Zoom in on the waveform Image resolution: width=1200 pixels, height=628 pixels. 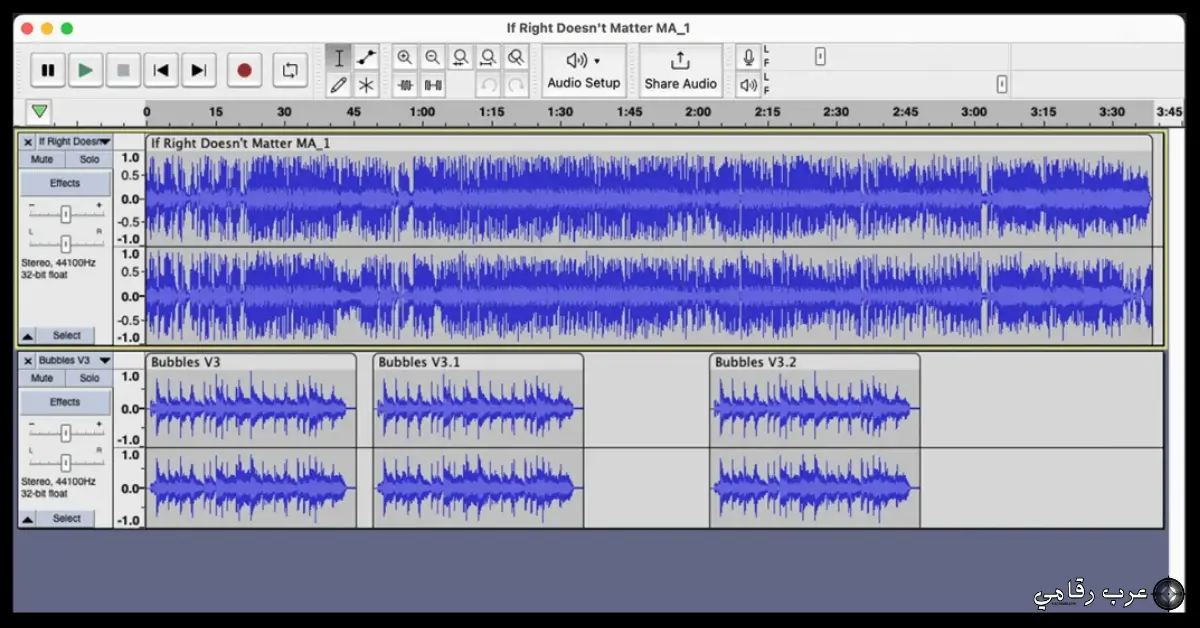405,57
